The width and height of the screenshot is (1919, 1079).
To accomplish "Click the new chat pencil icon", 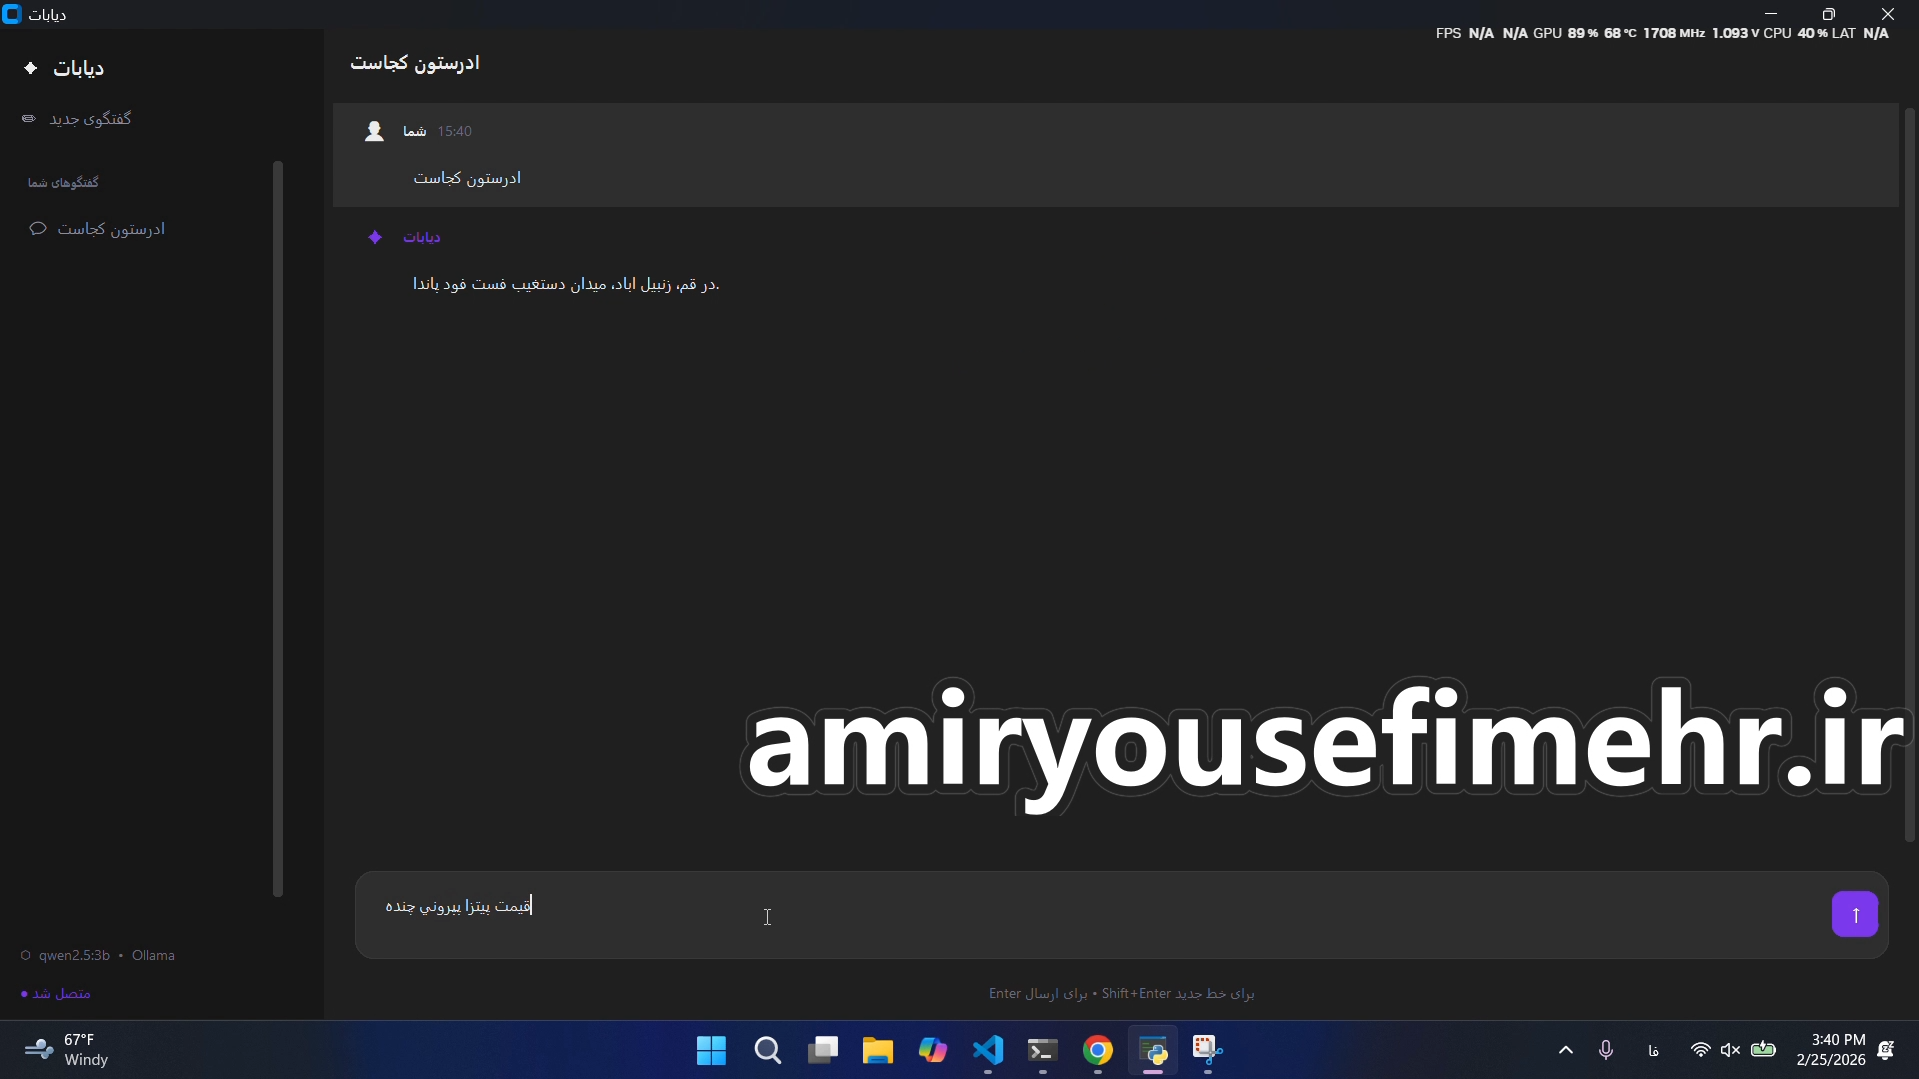I will click(x=29, y=119).
